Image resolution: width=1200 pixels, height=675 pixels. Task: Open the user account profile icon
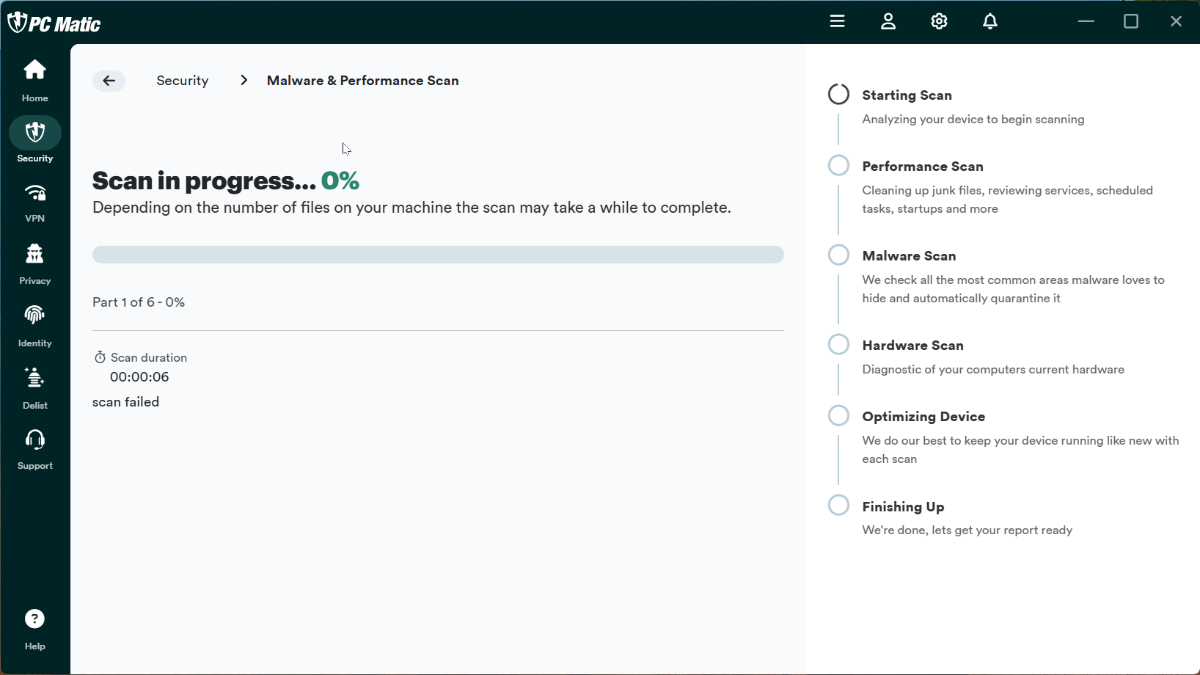[888, 21]
